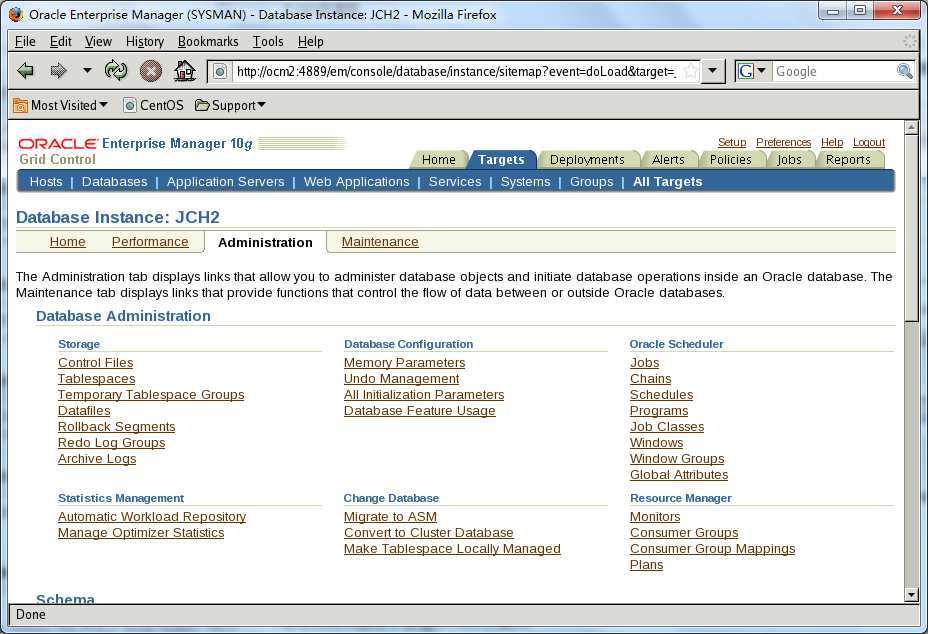Image resolution: width=928 pixels, height=634 pixels.
Task: Open the Automatic Workload Repository link
Action: (152, 516)
